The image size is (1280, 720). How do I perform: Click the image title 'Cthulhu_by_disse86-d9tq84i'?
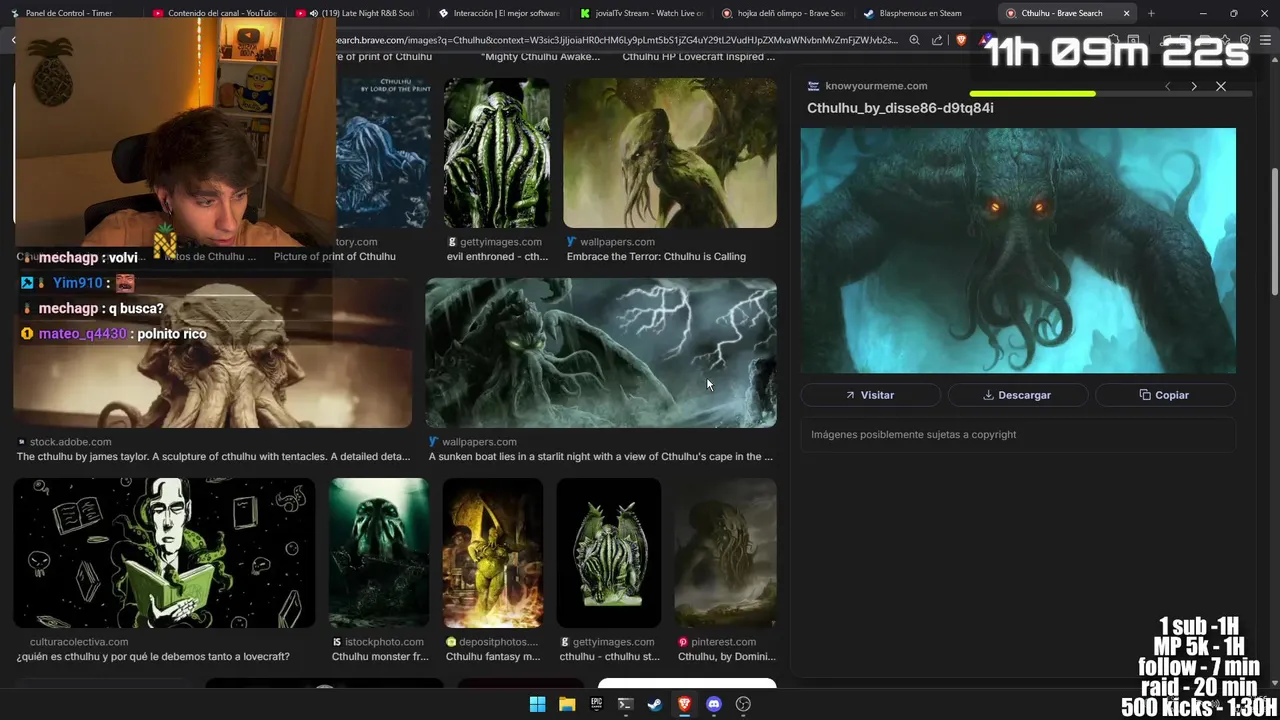point(900,108)
